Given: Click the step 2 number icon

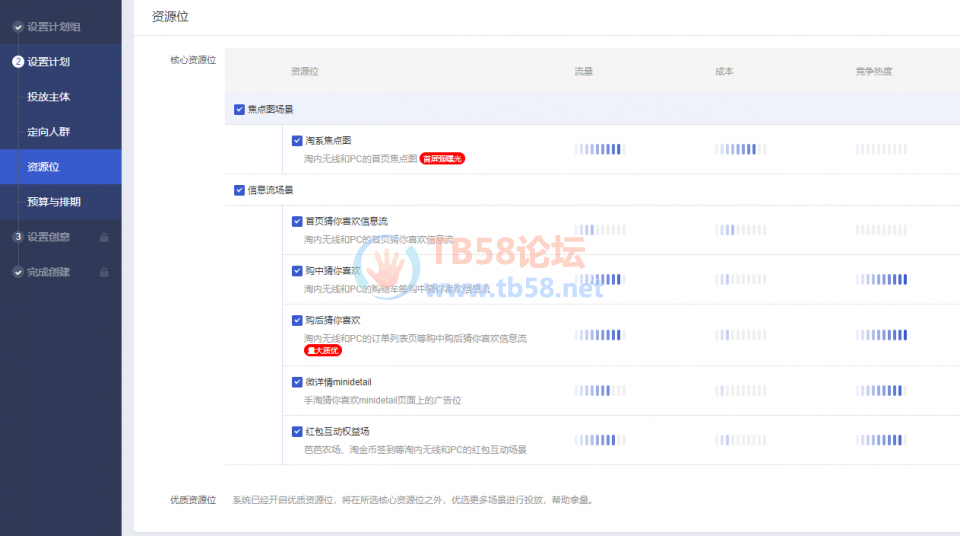Looking at the screenshot, I should [18, 62].
